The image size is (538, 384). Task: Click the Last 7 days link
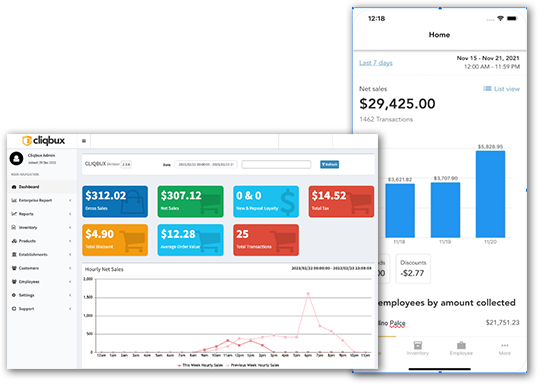click(x=376, y=63)
